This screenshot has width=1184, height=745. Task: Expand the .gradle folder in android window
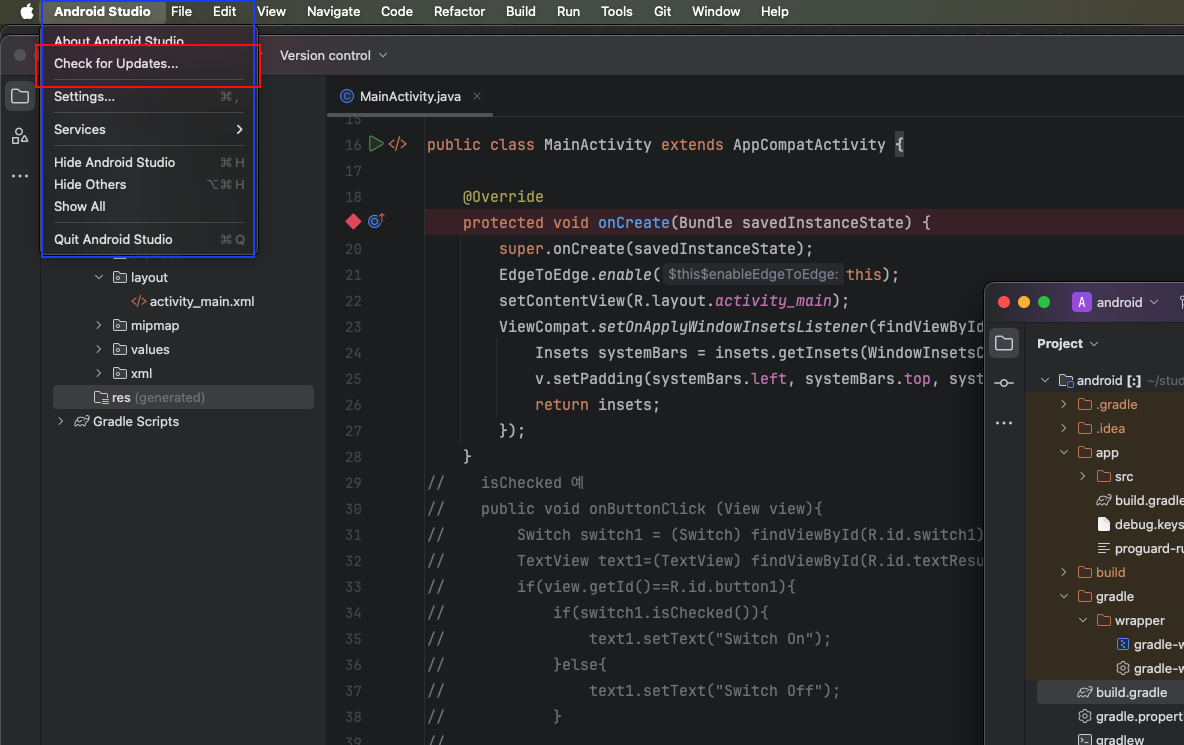pyautogui.click(x=1064, y=405)
